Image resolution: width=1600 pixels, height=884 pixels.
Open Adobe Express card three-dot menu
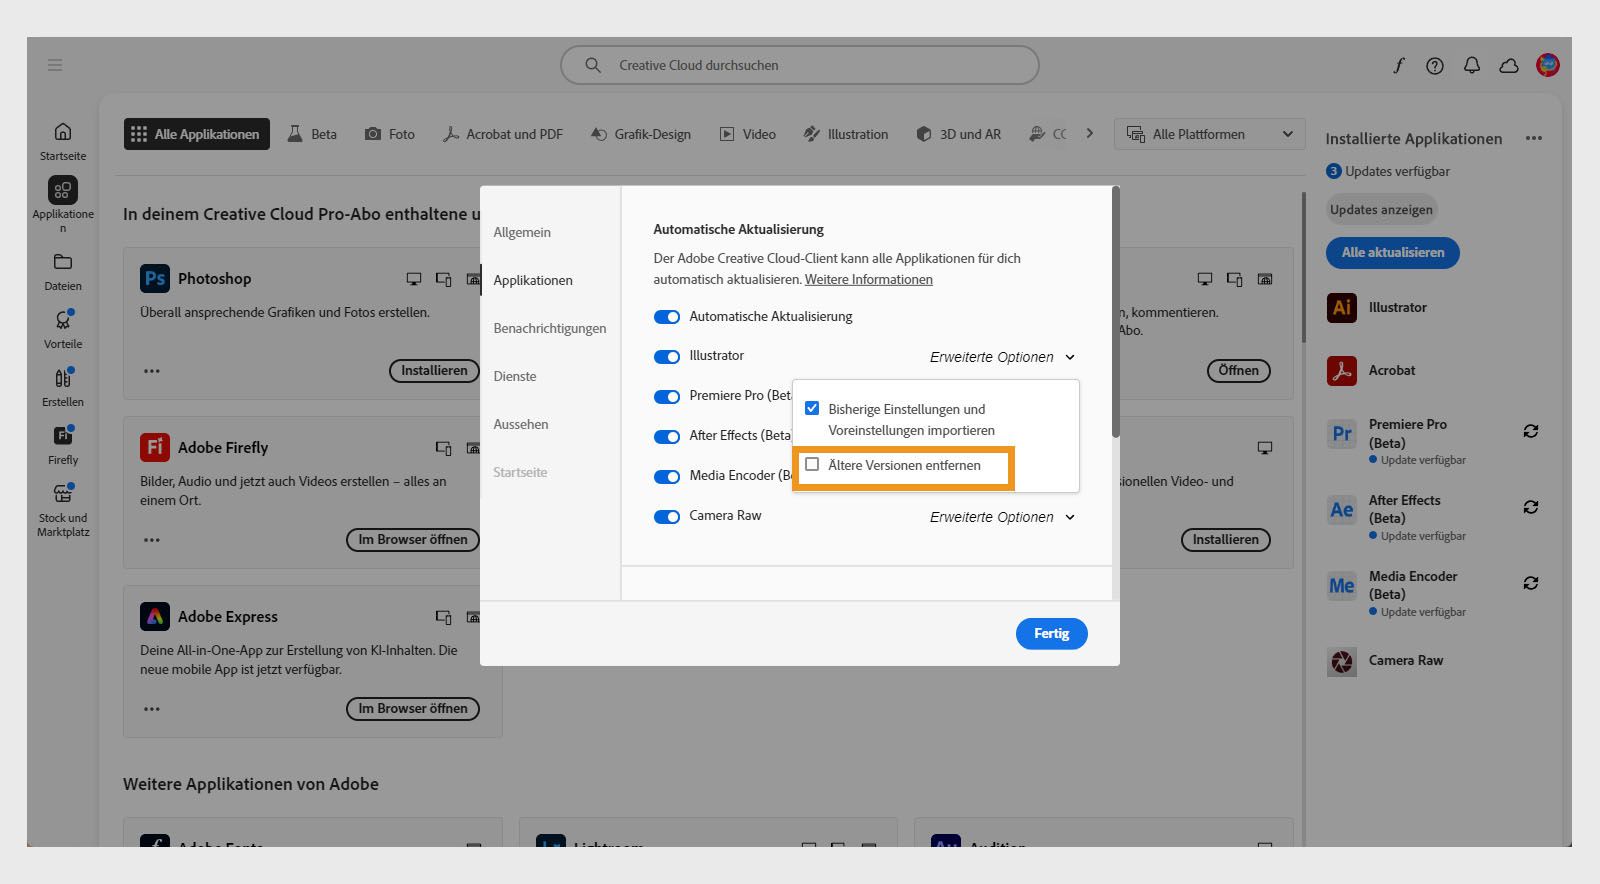(x=152, y=709)
